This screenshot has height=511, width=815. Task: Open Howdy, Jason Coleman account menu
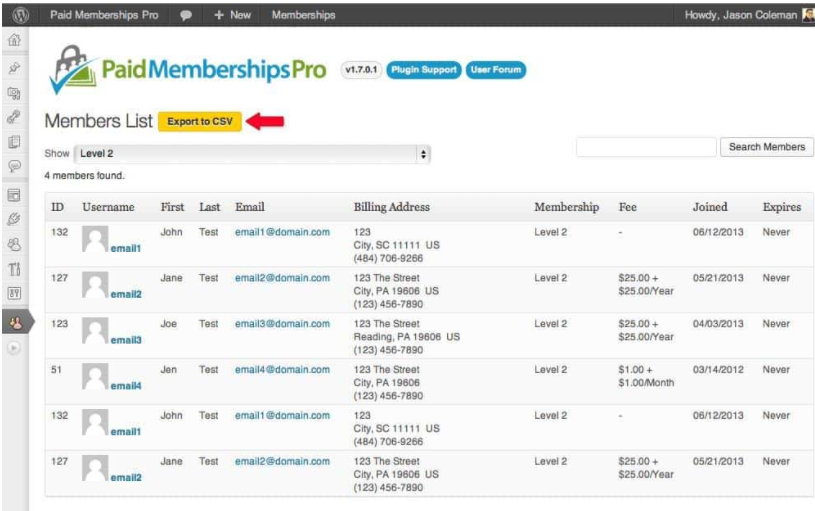tap(741, 15)
